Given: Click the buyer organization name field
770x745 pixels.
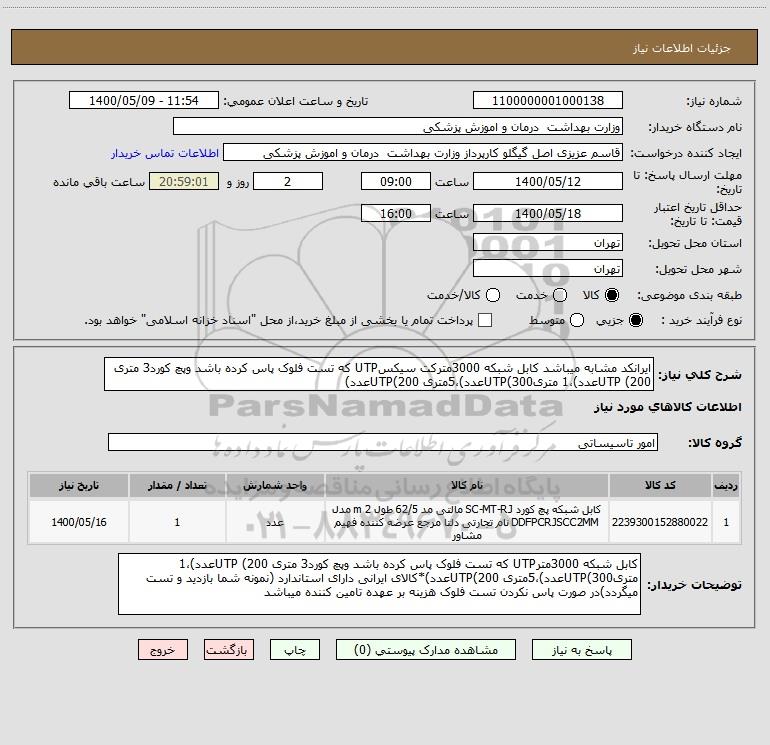Looking at the screenshot, I should point(398,126).
